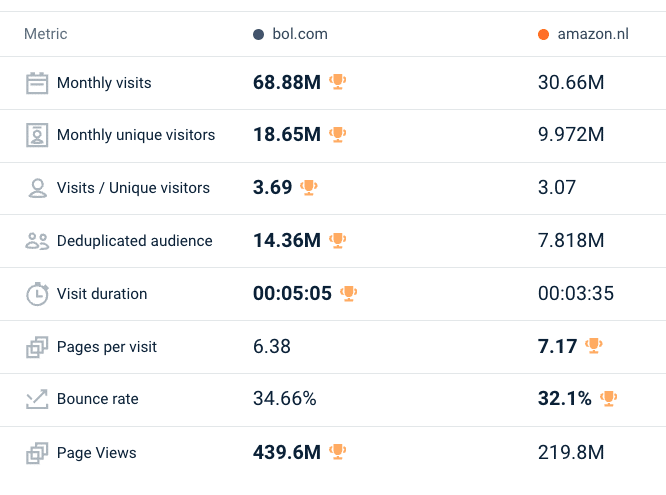Click the trophy beside 00:05:05 visit duration
666x495 pixels.
tap(348, 293)
